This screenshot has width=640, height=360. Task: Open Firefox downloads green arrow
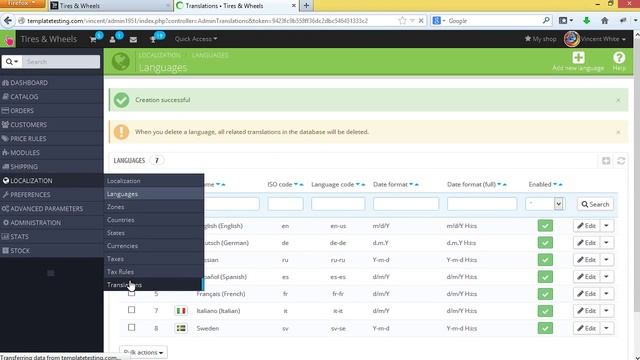pos(587,20)
